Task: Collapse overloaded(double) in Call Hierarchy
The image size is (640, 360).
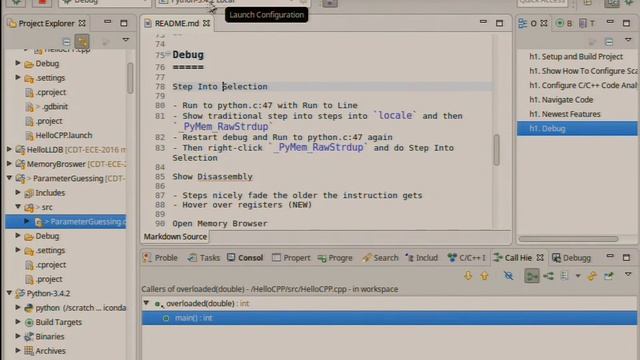Action: pyautogui.click(x=146, y=303)
